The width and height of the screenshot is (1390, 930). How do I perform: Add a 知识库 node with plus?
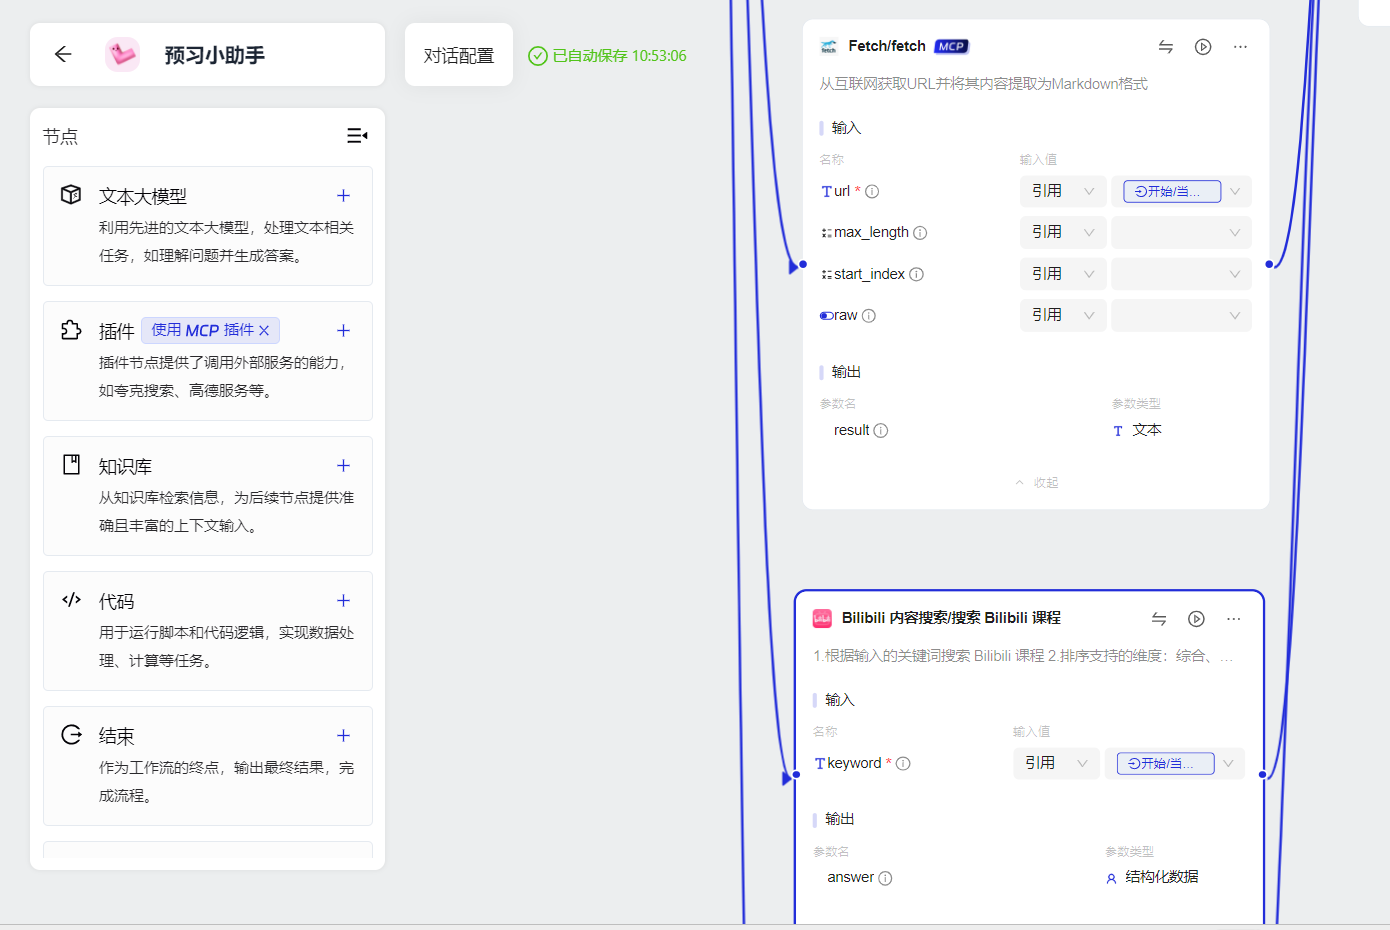point(343,466)
